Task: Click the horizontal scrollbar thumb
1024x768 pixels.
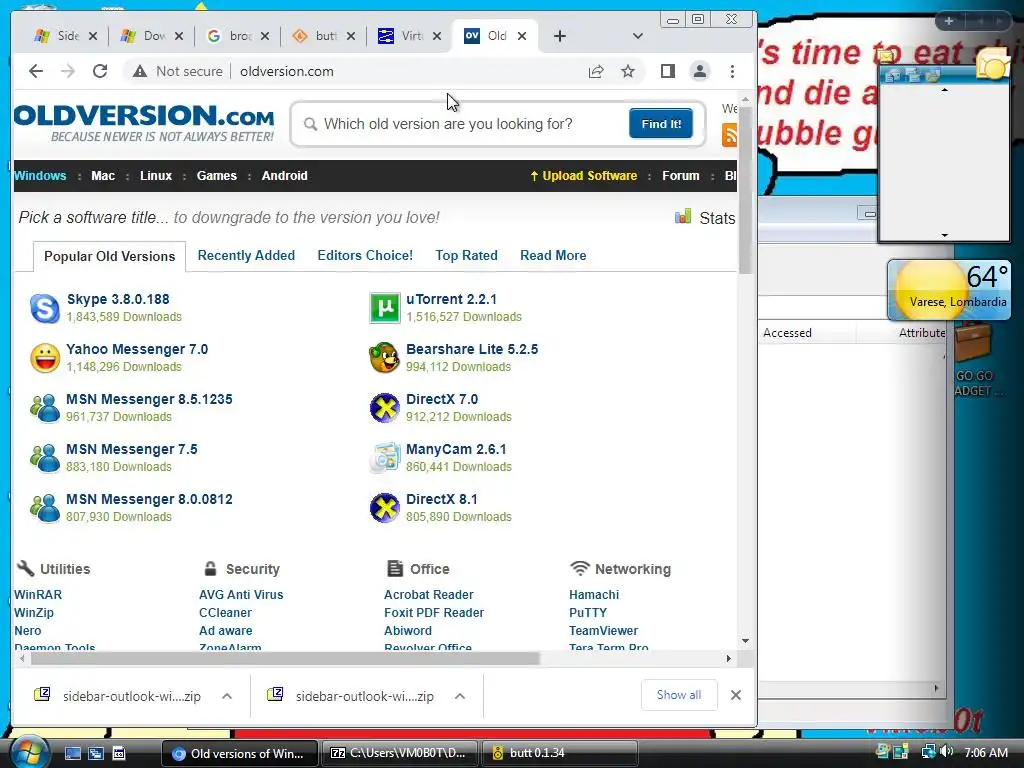Action: (285, 658)
